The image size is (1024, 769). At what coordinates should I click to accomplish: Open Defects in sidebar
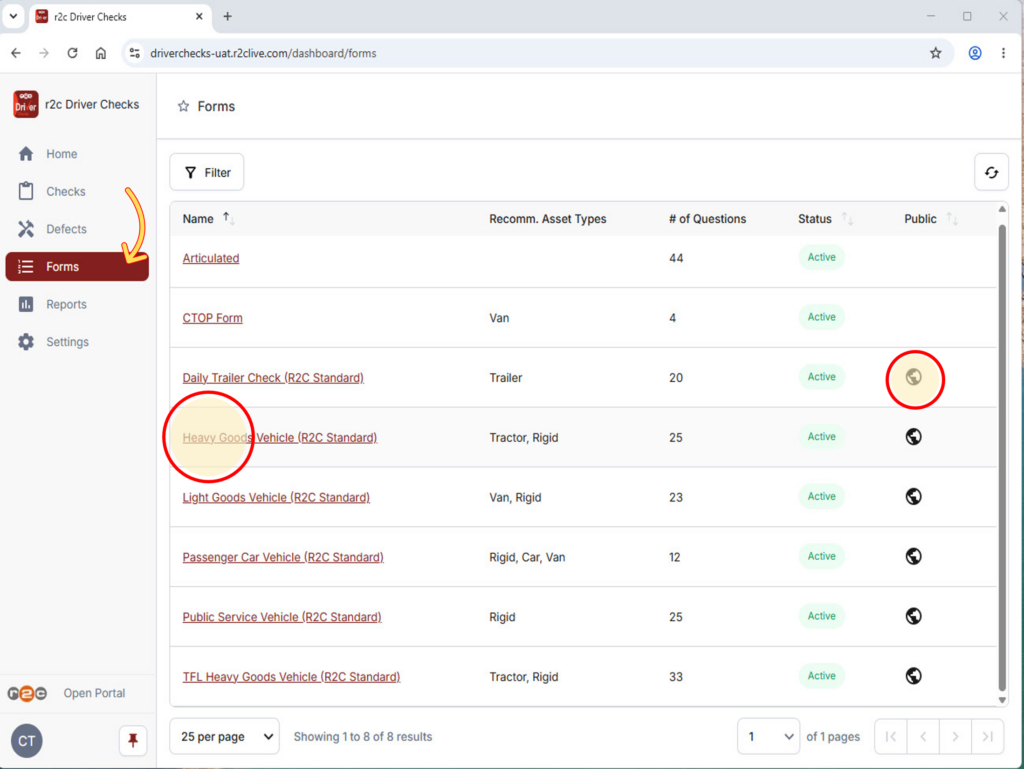77,229
